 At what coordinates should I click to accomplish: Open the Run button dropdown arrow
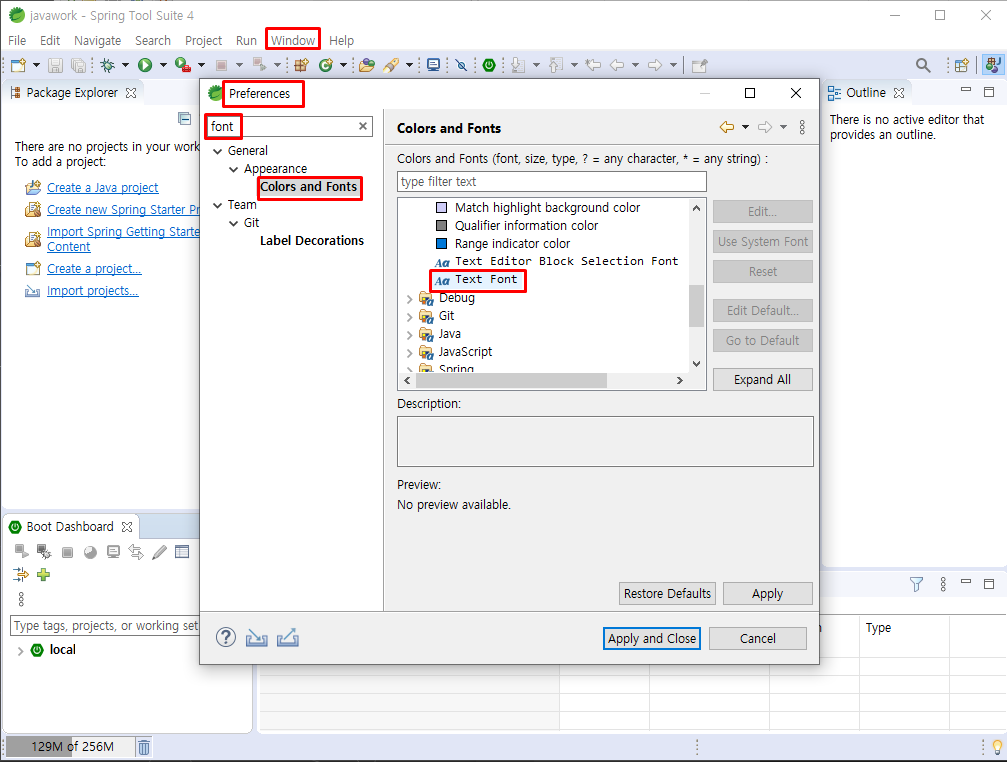pyautogui.click(x=163, y=65)
